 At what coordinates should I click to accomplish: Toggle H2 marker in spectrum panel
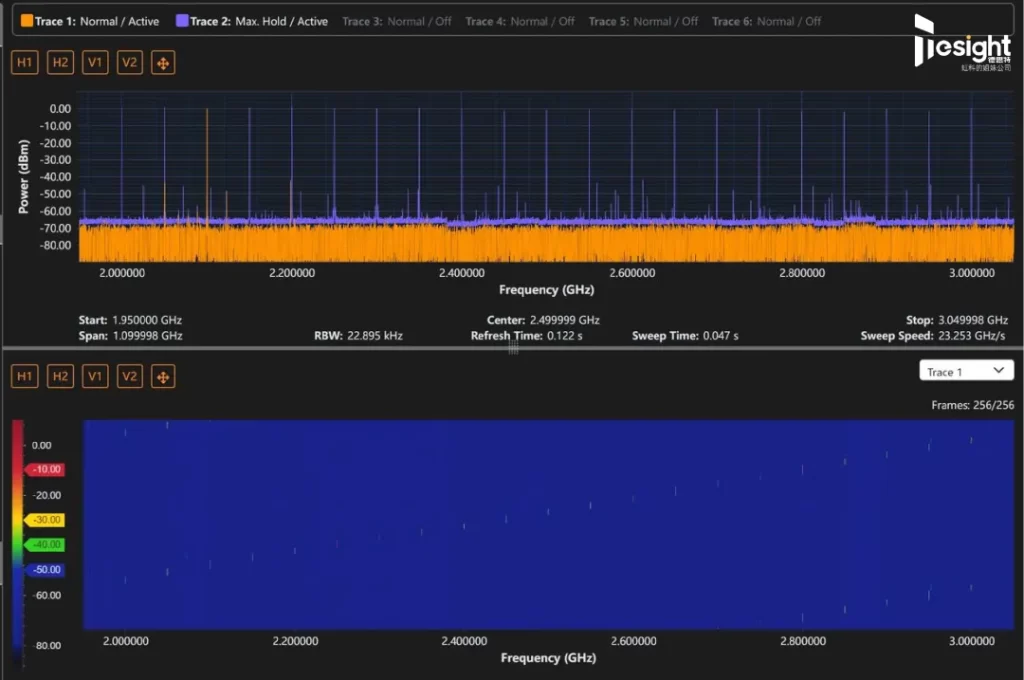(x=60, y=63)
